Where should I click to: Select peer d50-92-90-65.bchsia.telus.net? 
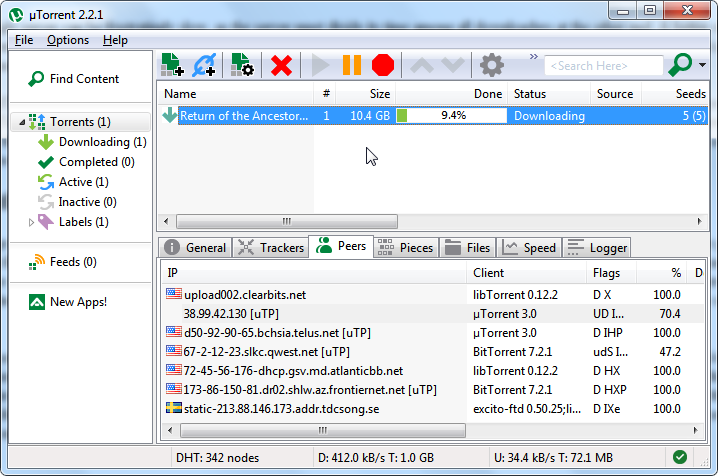[x=433, y=333]
